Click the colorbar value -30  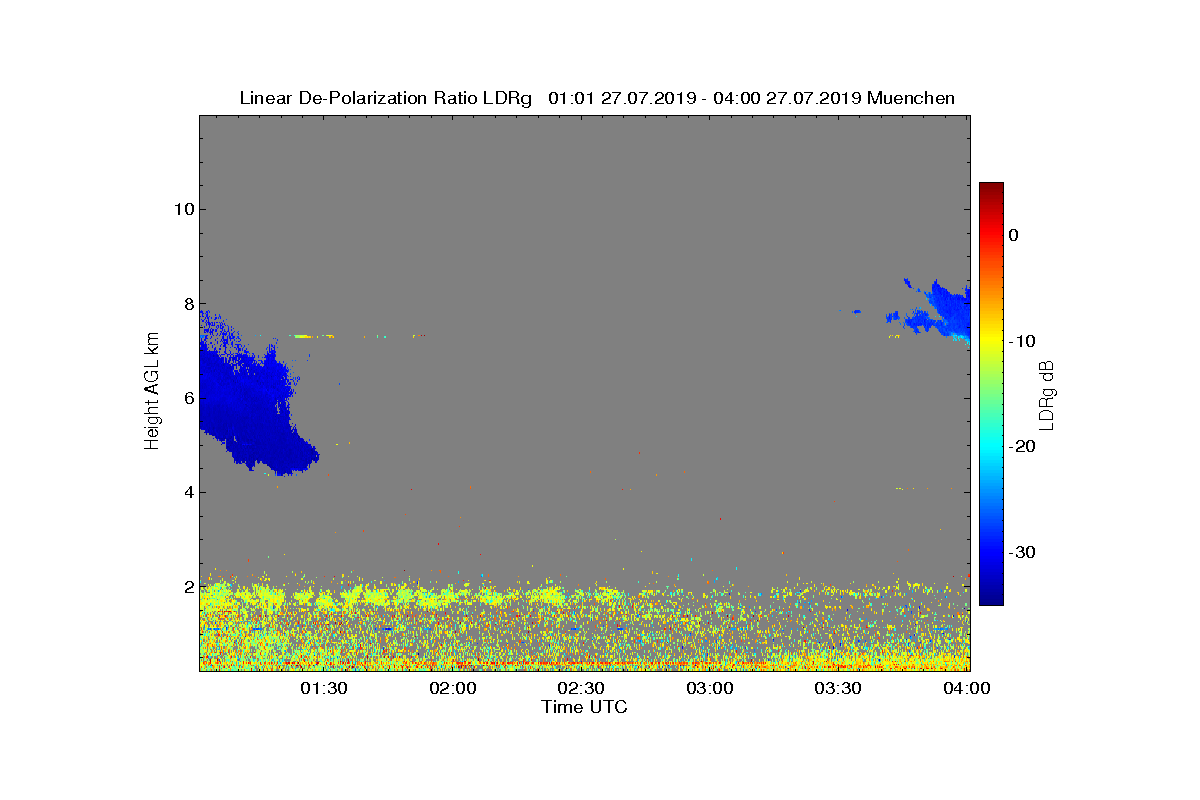[x=1021, y=552]
